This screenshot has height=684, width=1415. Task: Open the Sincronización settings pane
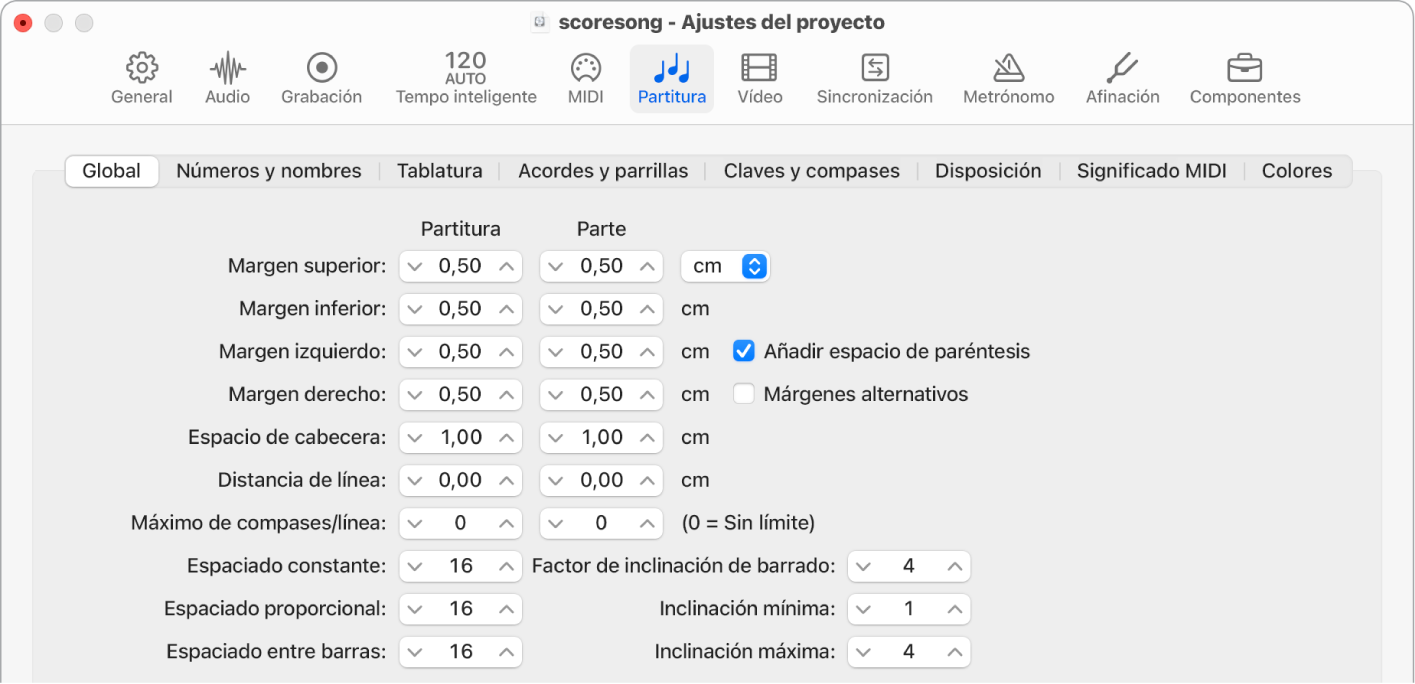[874, 79]
